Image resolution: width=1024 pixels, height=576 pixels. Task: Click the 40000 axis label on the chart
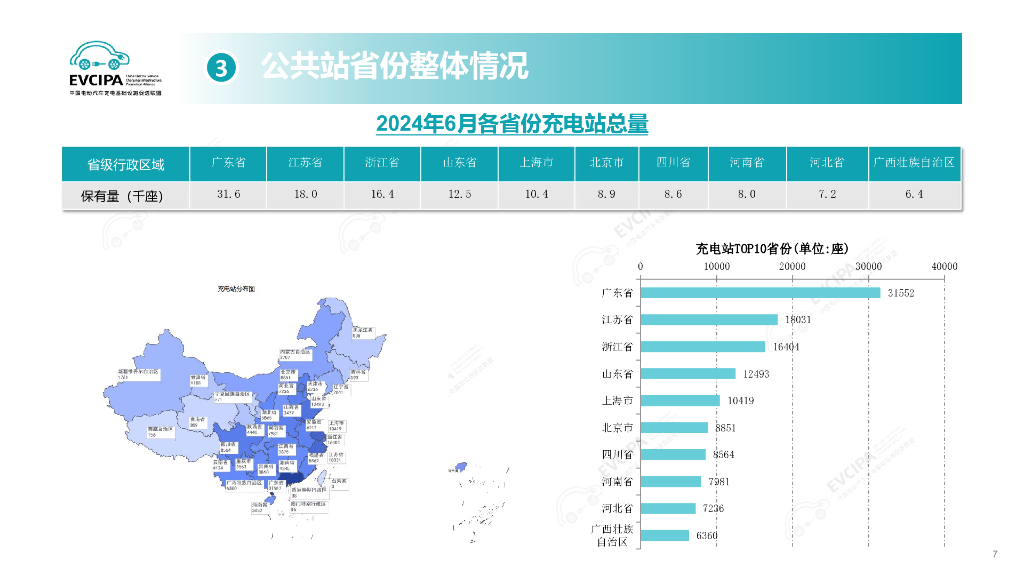(x=943, y=266)
